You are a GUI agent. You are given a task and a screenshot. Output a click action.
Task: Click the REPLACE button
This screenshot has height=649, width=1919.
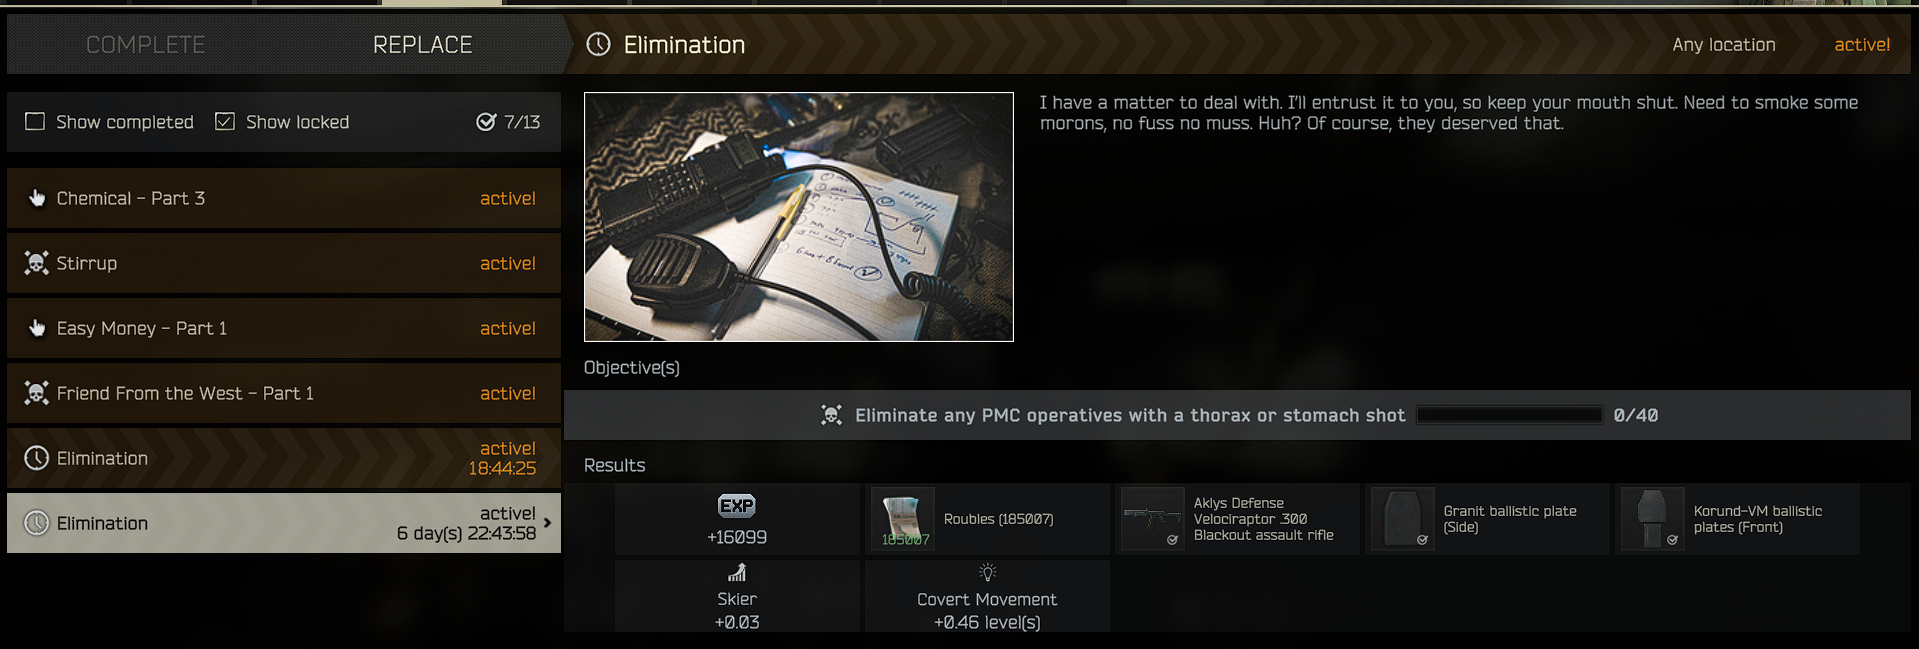pos(423,44)
